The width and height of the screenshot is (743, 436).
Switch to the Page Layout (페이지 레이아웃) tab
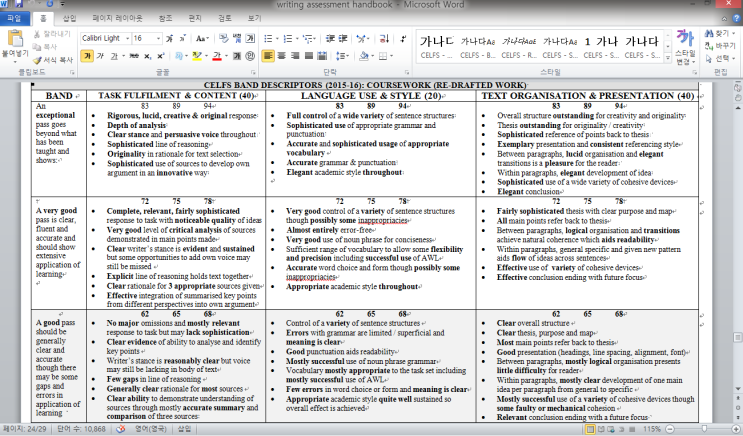(118, 18)
